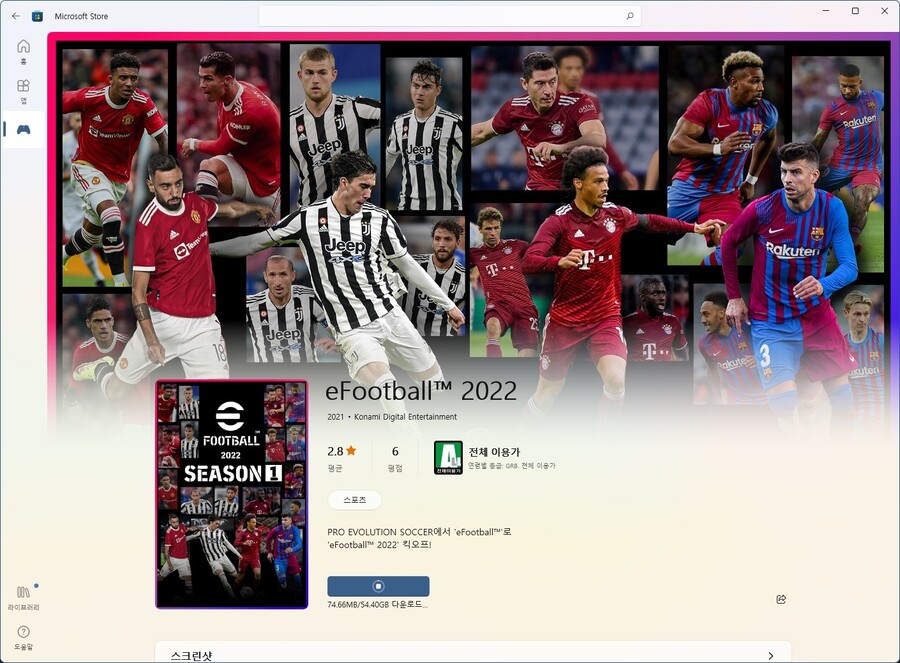Stop the eFootball download
This screenshot has height=663, width=900.
(x=378, y=586)
